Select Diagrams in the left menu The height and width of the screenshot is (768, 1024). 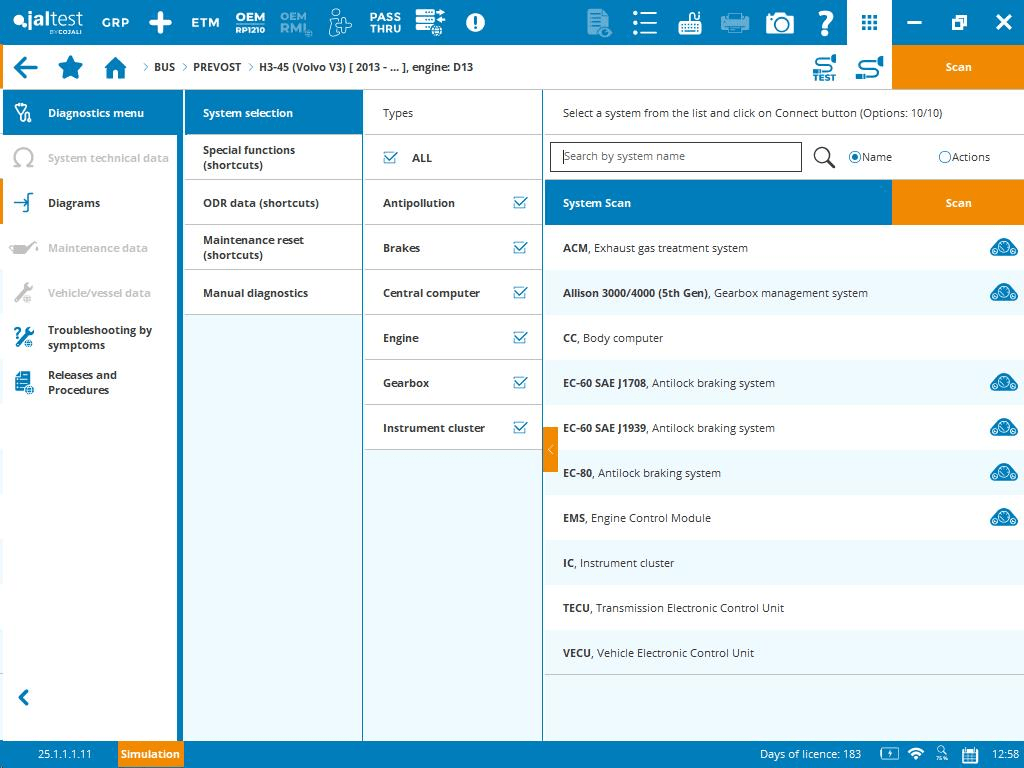(74, 203)
